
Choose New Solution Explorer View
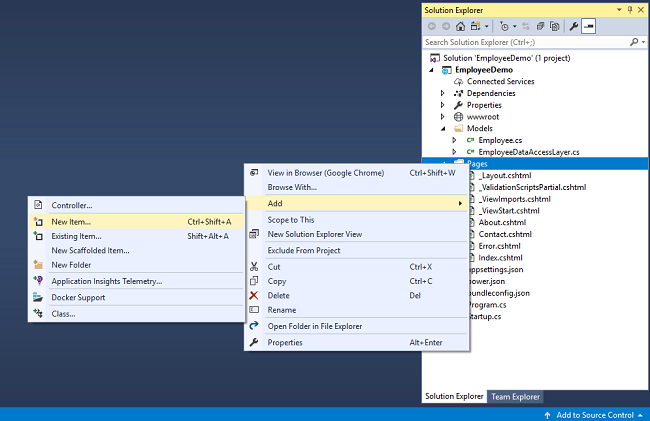[x=357, y=235]
